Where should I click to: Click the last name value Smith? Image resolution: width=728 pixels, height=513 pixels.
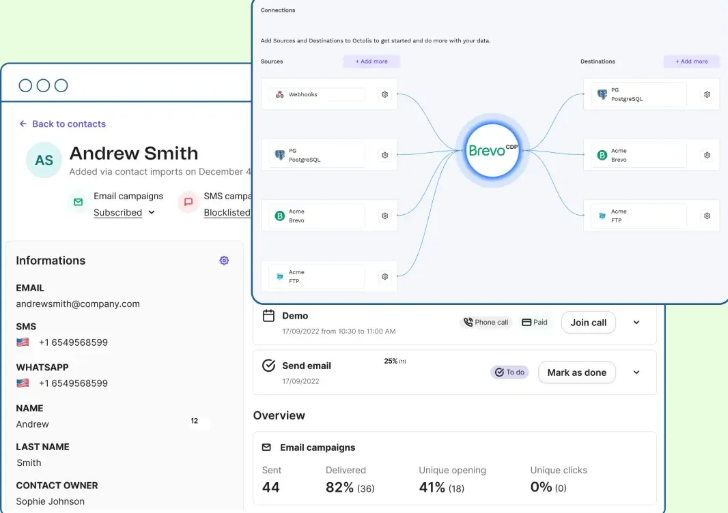pyautogui.click(x=29, y=463)
